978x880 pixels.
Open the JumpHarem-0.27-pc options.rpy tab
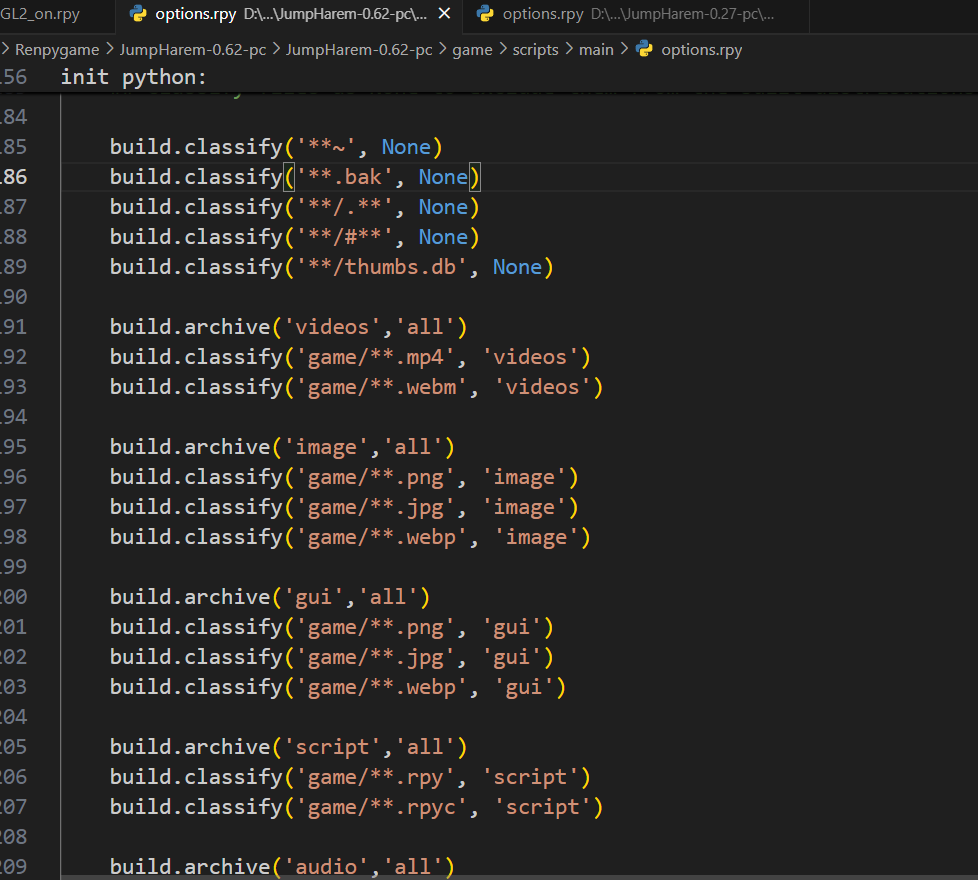pos(636,14)
